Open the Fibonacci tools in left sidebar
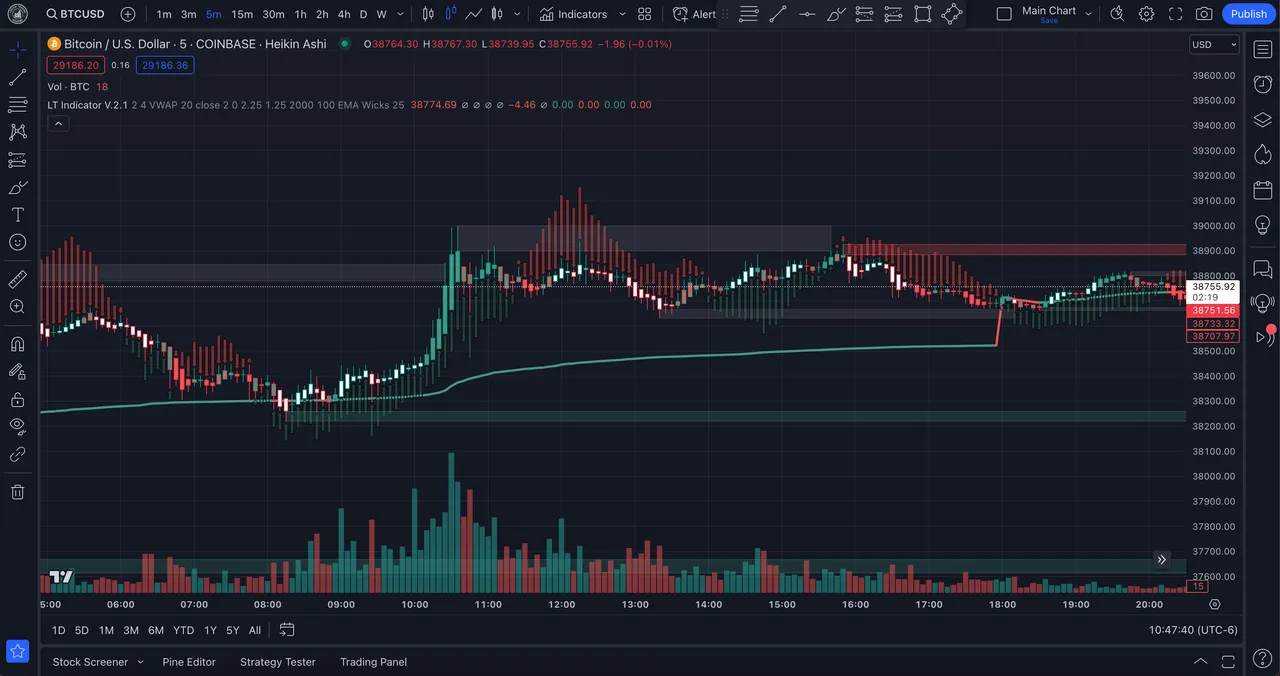 pos(18,104)
